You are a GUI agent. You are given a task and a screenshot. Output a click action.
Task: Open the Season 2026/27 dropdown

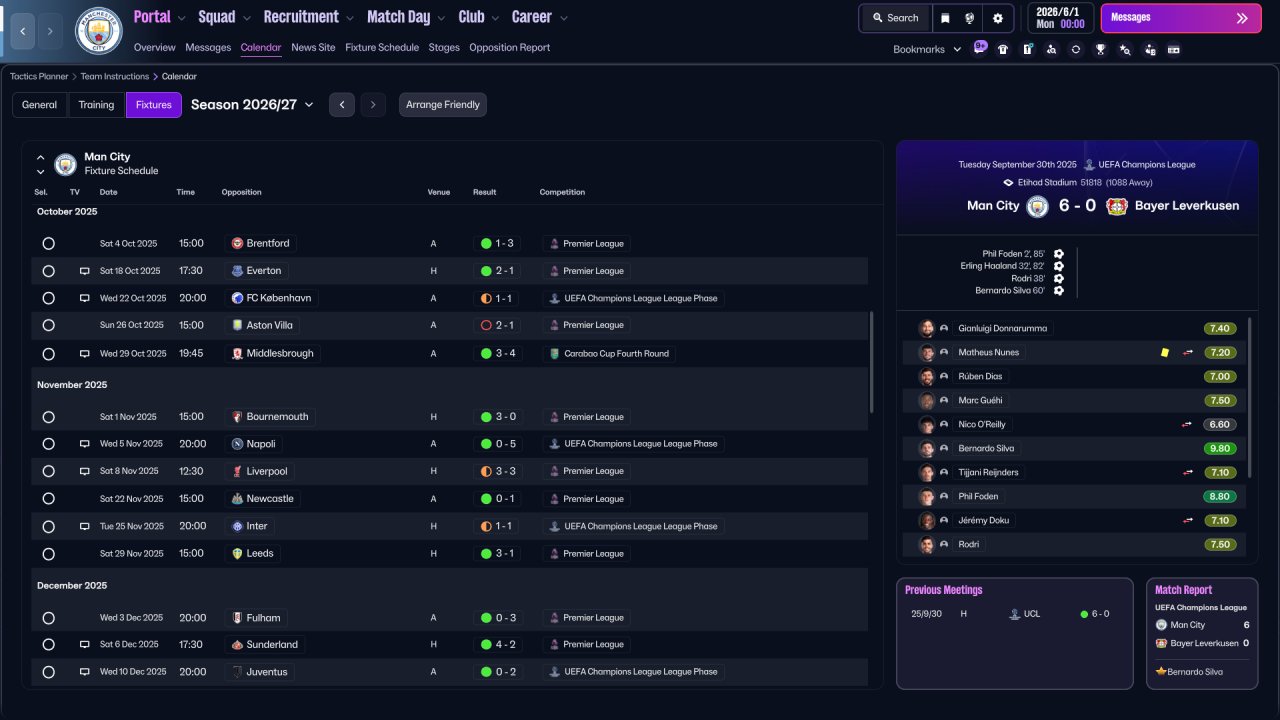point(252,105)
